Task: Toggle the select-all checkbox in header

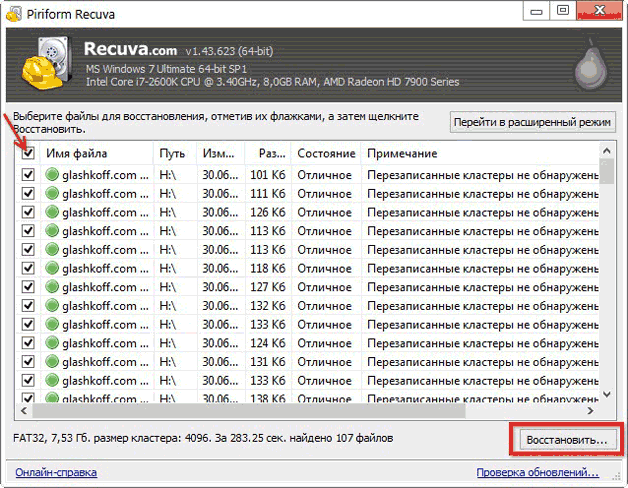Action: pyautogui.click(x=28, y=153)
